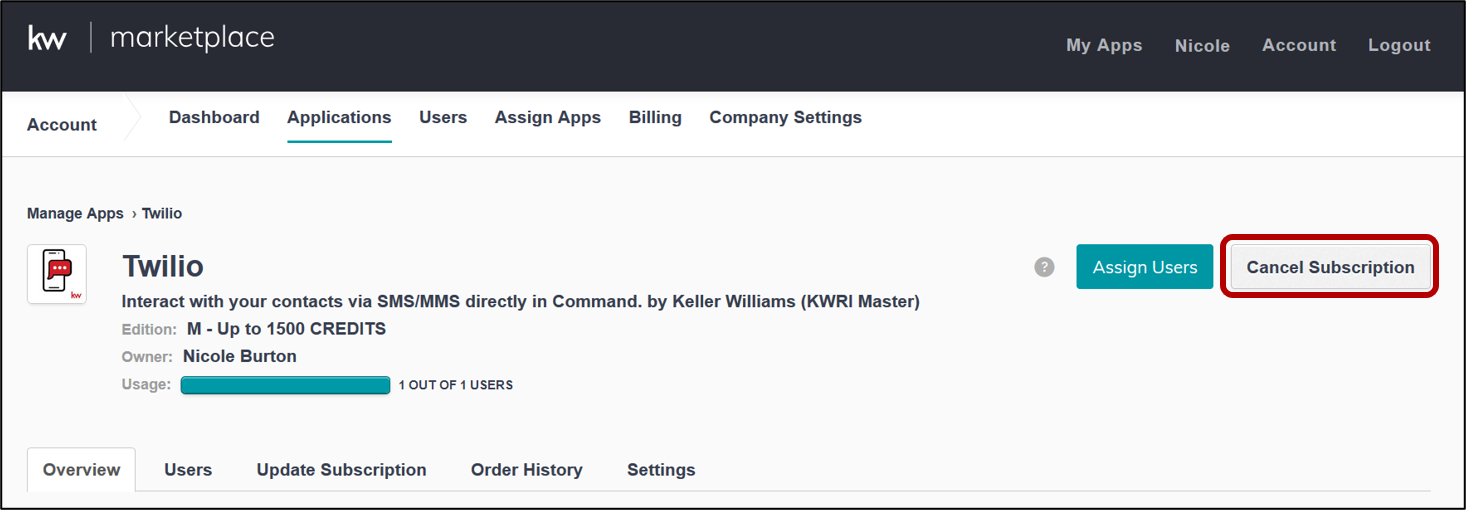Open the Billing section
This screenshot has height=510, width=1466.
[655, 117]
